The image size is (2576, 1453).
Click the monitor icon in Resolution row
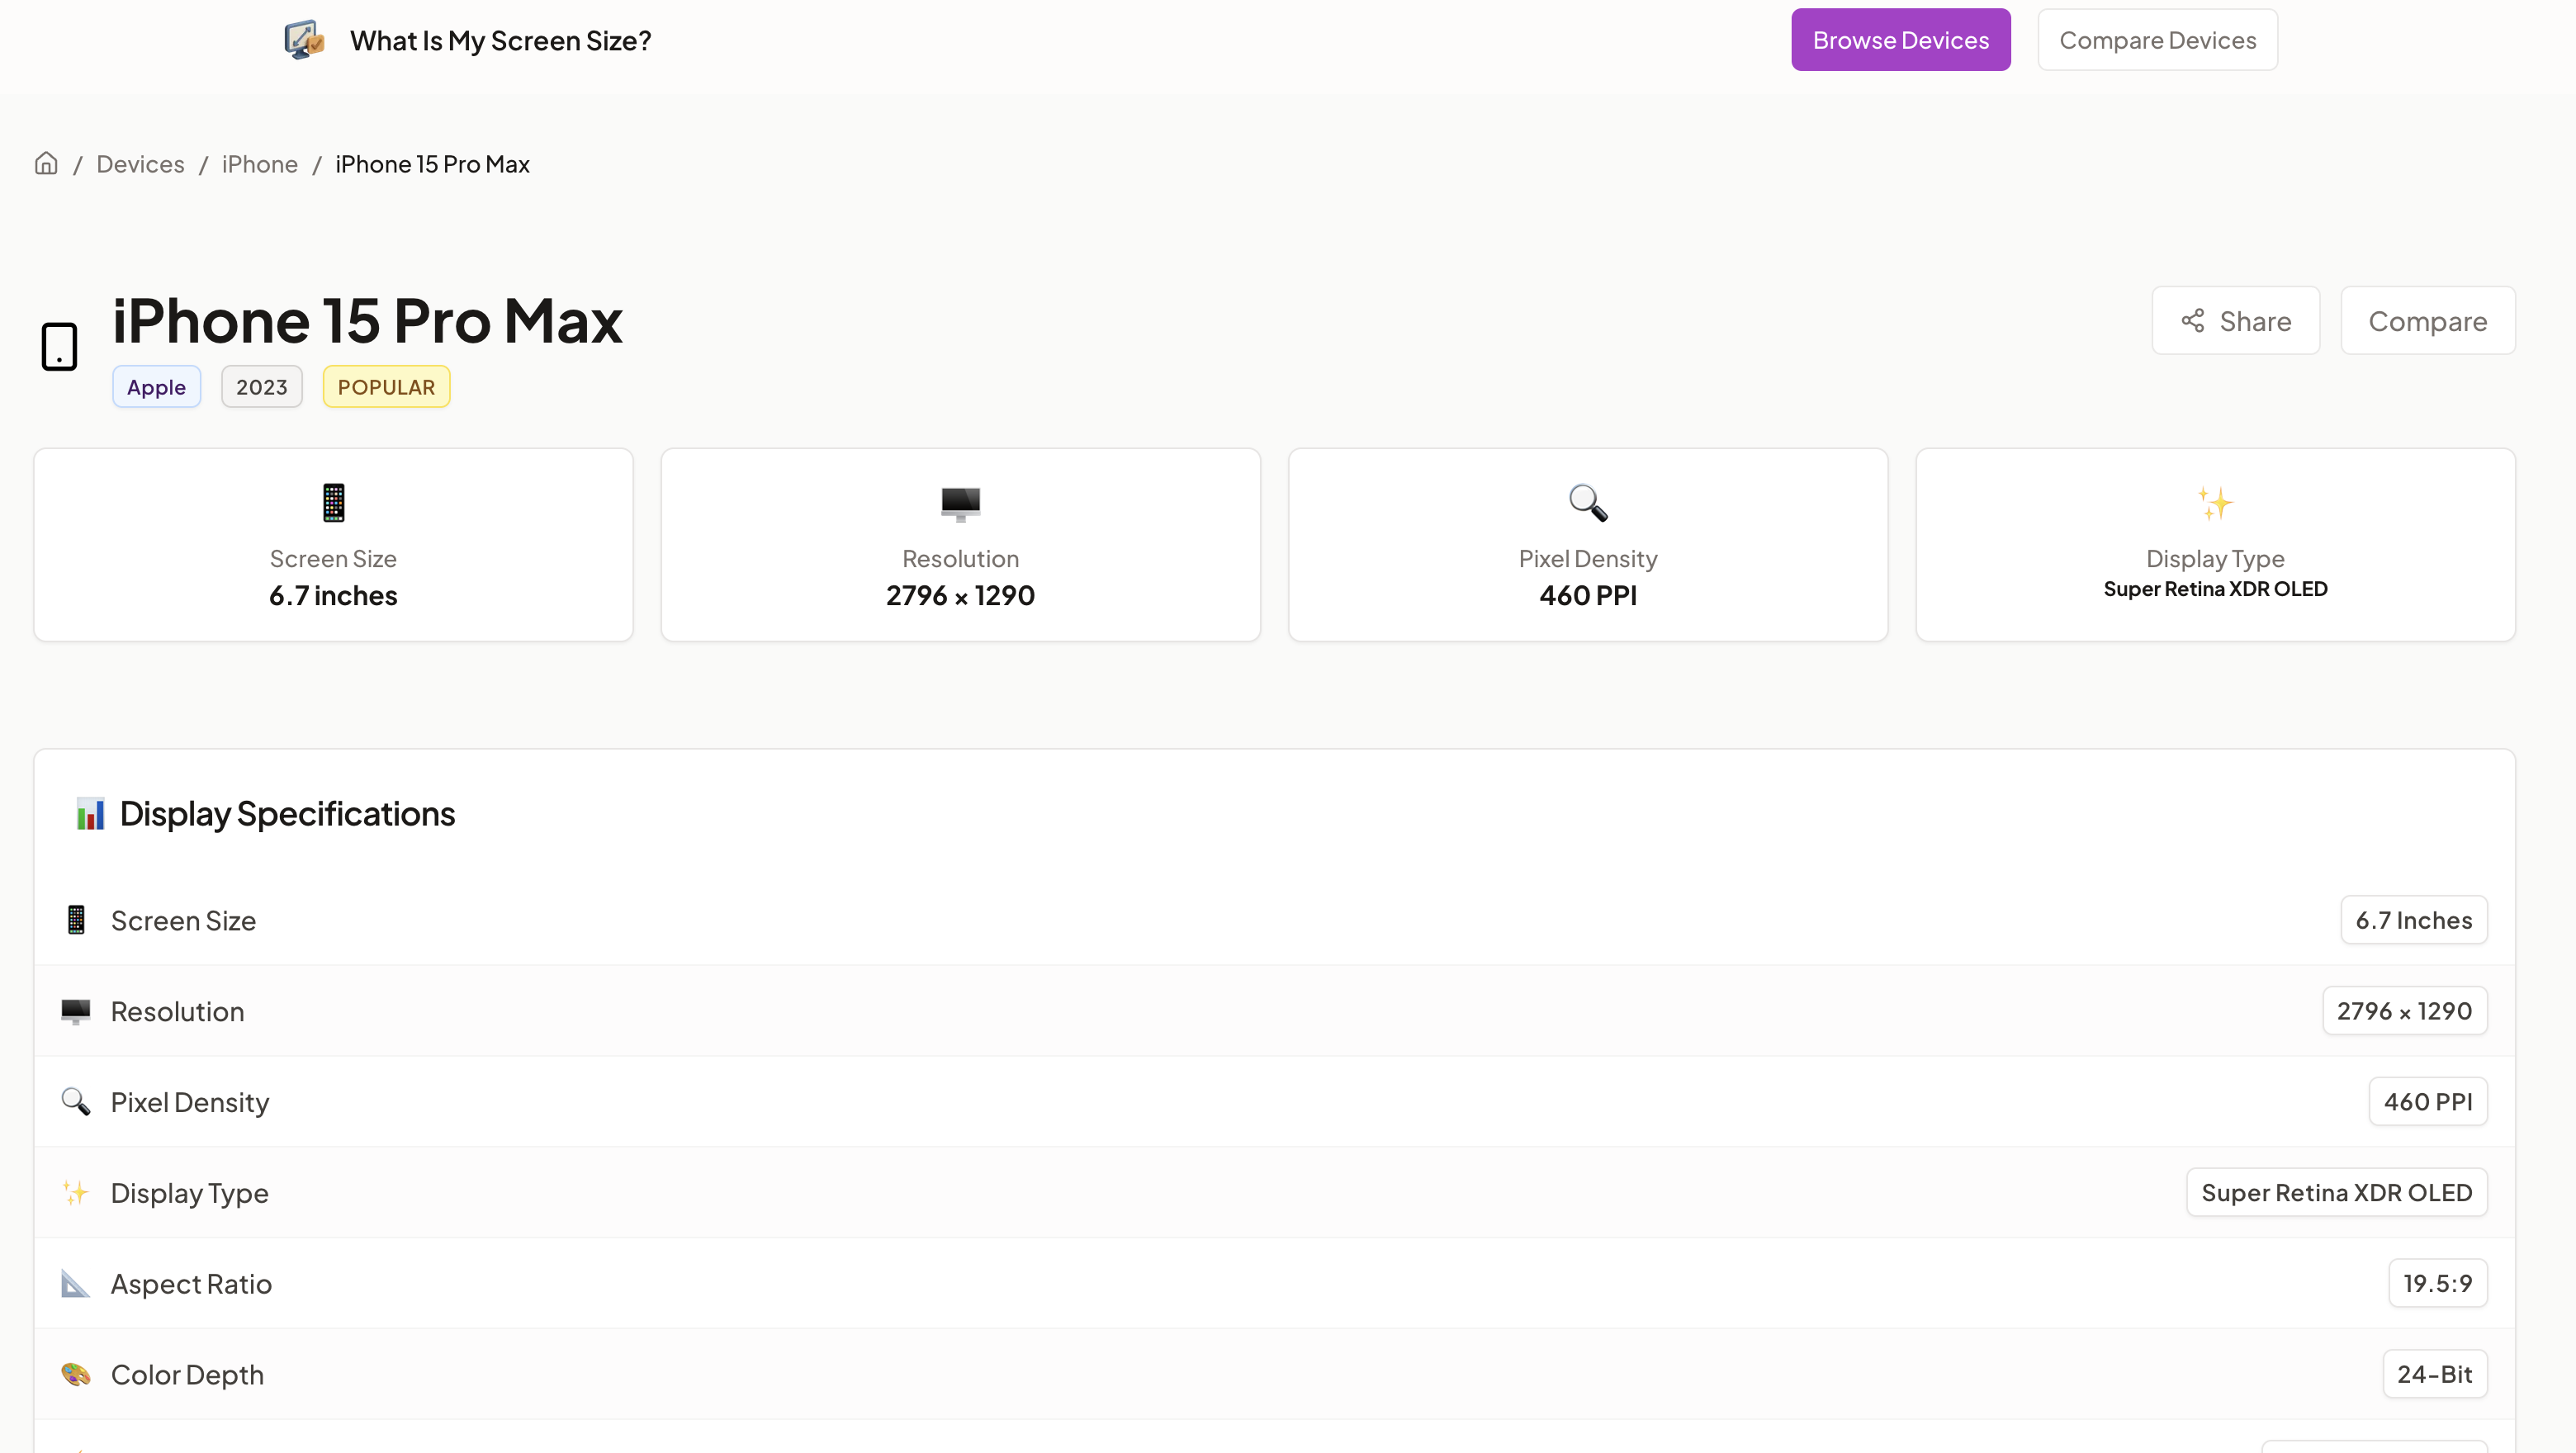click(76, 1011)
